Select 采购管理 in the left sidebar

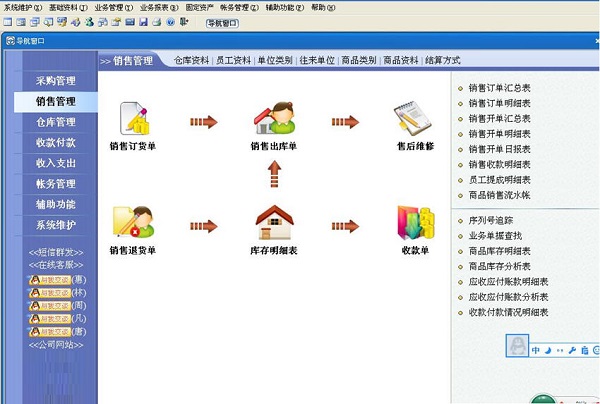[x=55, y=81]
